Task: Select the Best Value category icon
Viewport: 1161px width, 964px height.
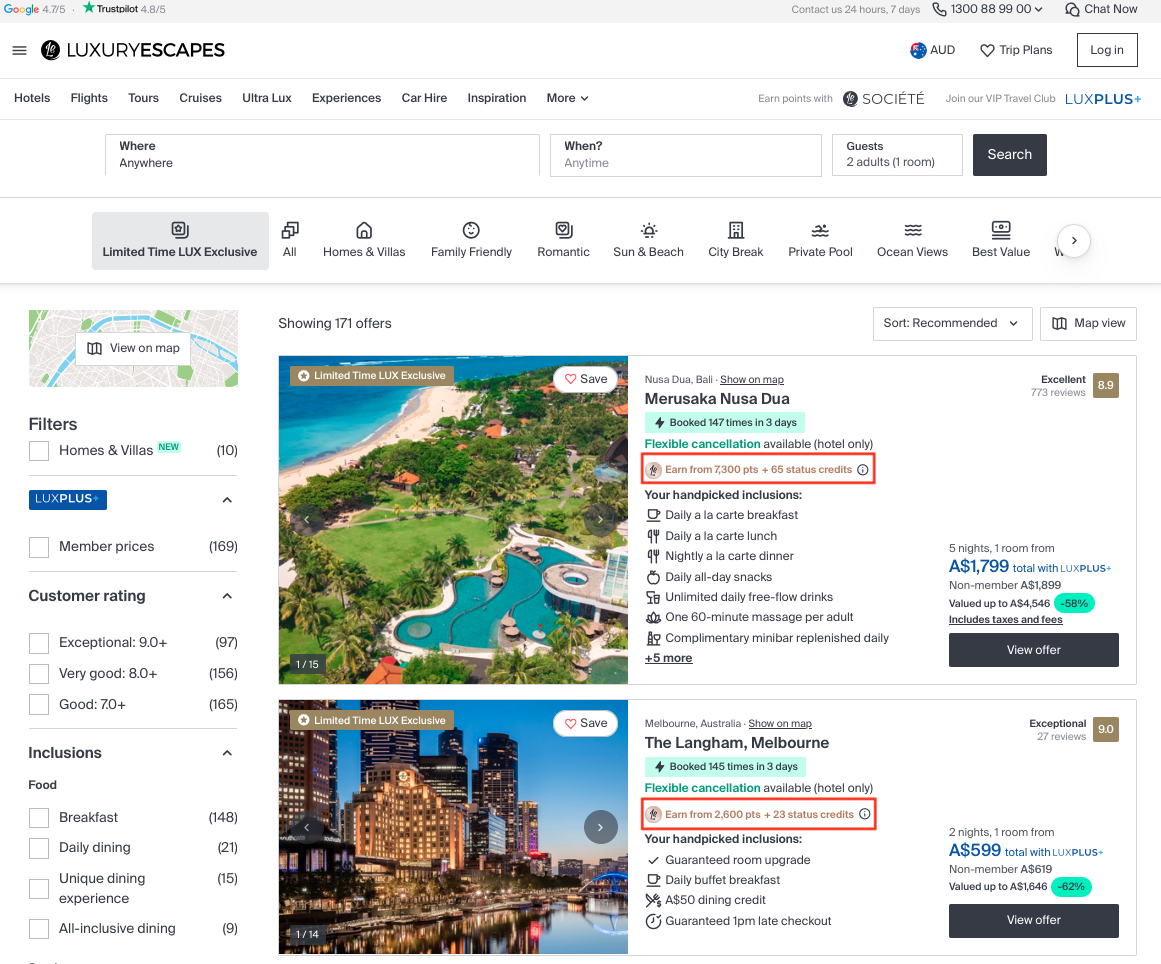Action: coord(1000,230)
